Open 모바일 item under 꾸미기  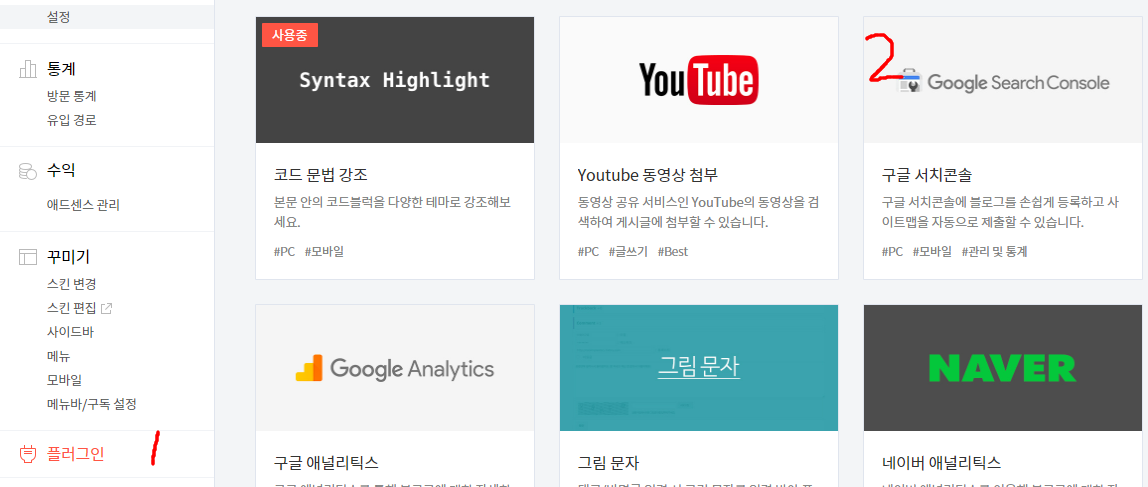[x=64, y=380]
